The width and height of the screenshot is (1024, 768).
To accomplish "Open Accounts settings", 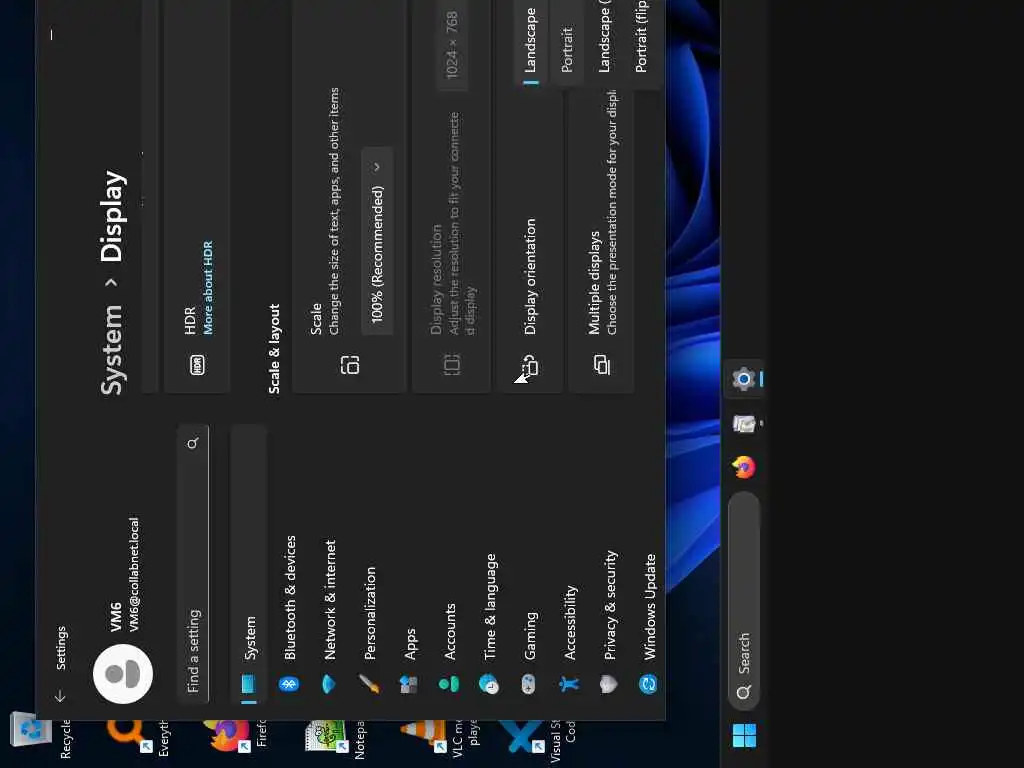I will click(x=449, y=565).
